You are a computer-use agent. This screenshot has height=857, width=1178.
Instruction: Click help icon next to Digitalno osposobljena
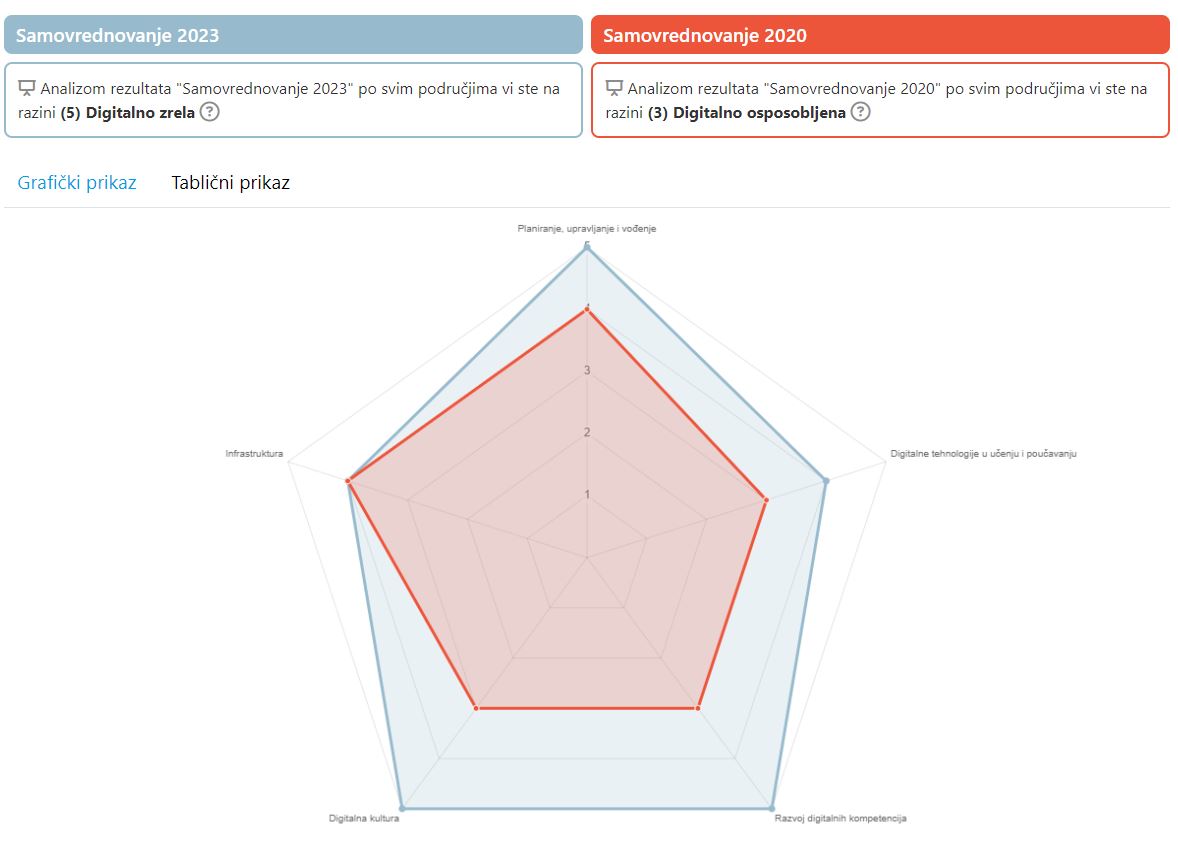860,112
